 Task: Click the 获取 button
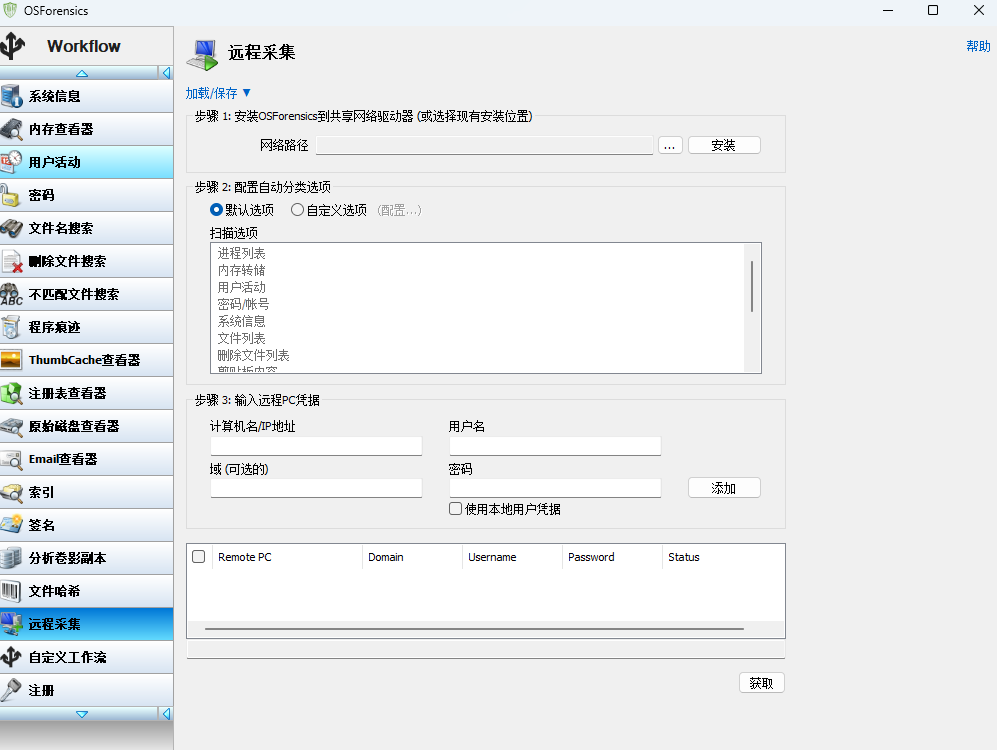pos(761,683)
